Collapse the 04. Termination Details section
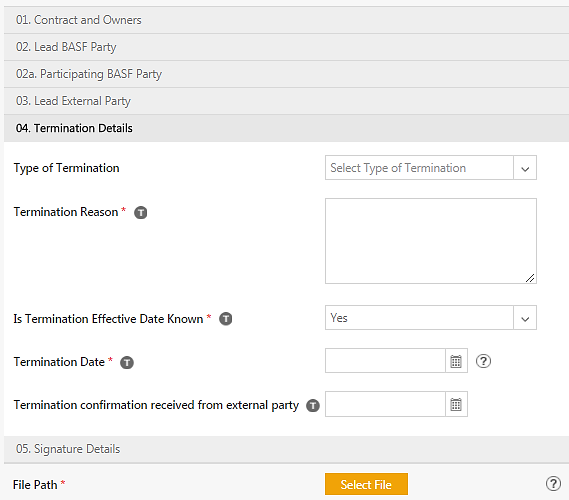 [286, 128]
